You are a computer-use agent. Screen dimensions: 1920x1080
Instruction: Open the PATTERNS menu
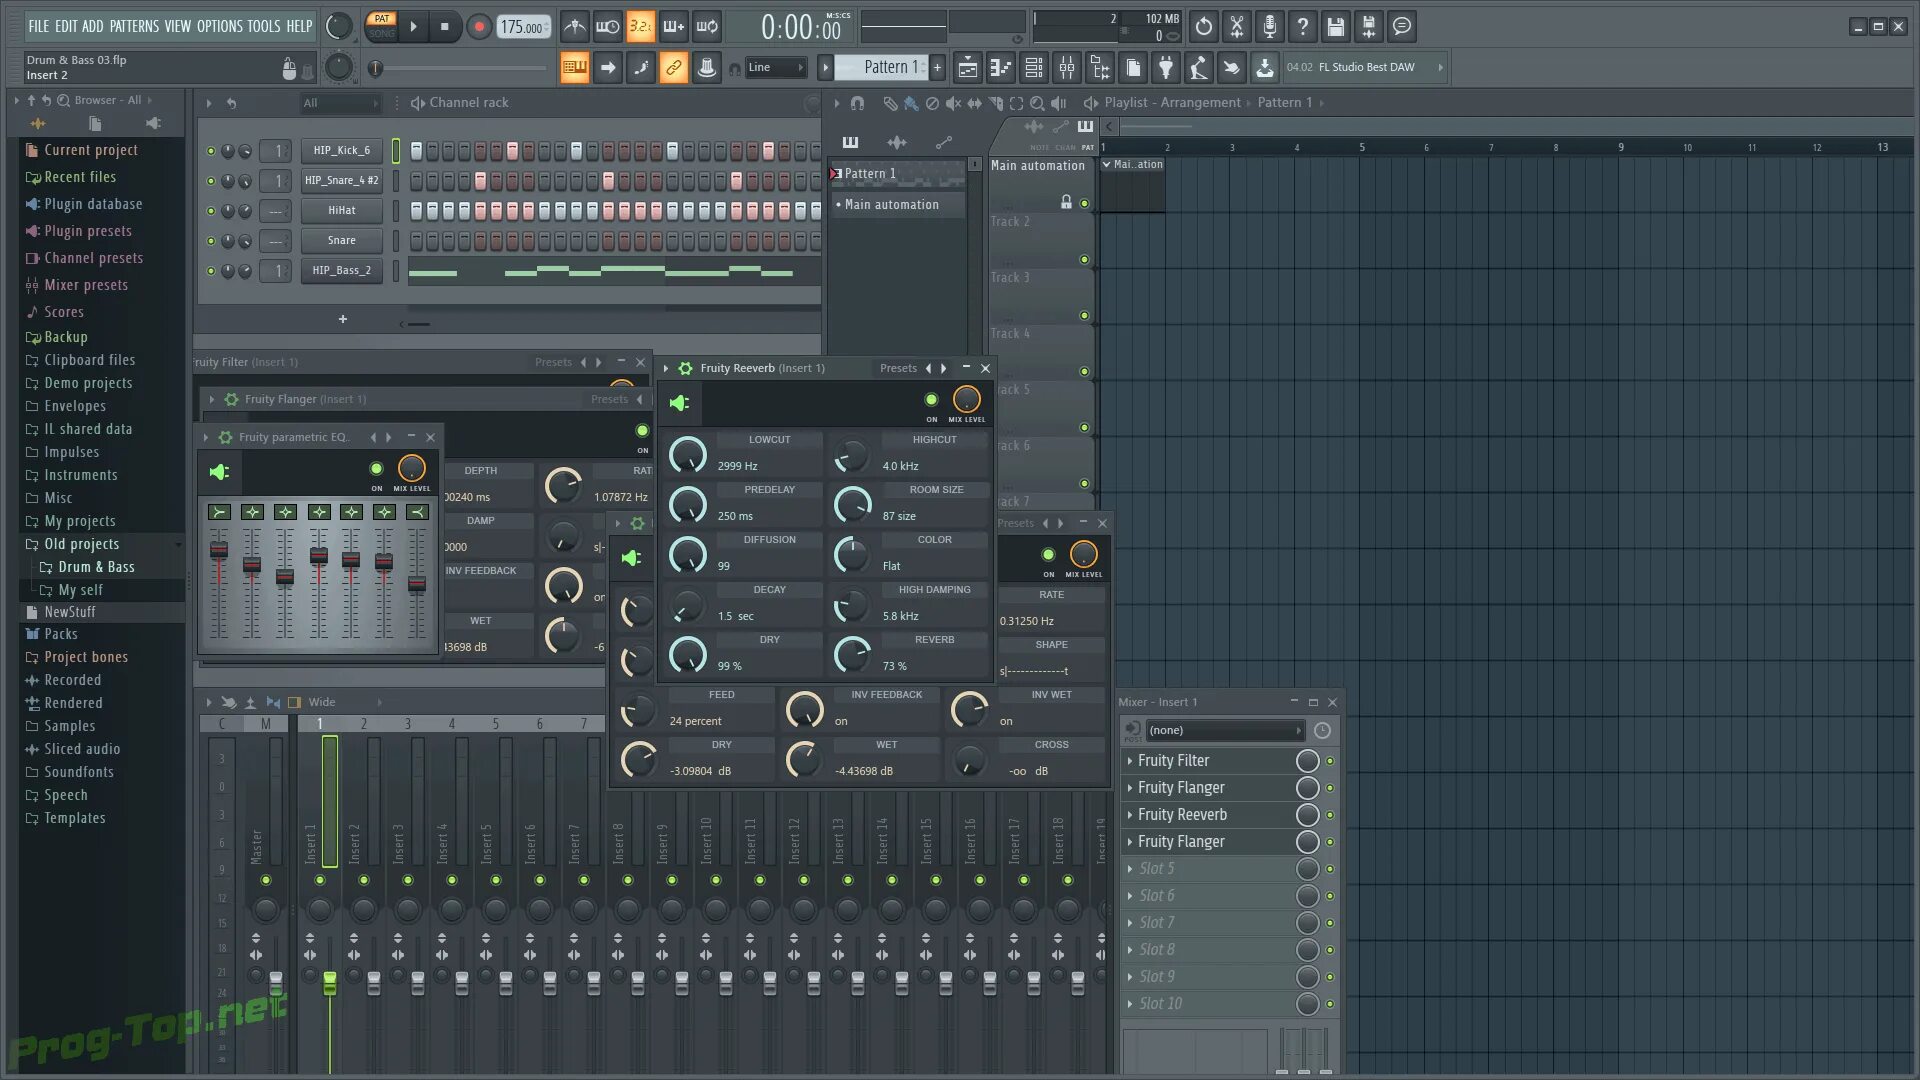click(x=133, y=26)
